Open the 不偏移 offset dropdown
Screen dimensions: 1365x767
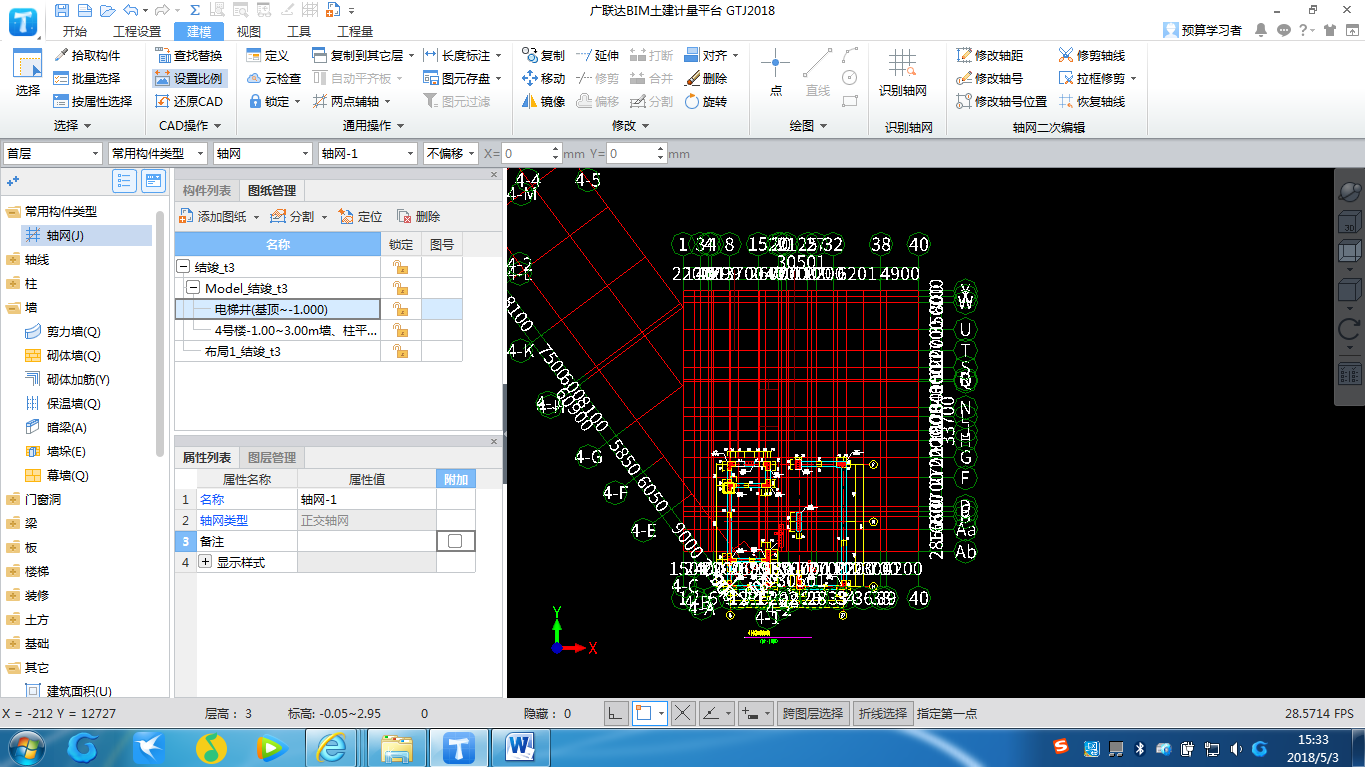pyautogui.click(x=450, y=153)
